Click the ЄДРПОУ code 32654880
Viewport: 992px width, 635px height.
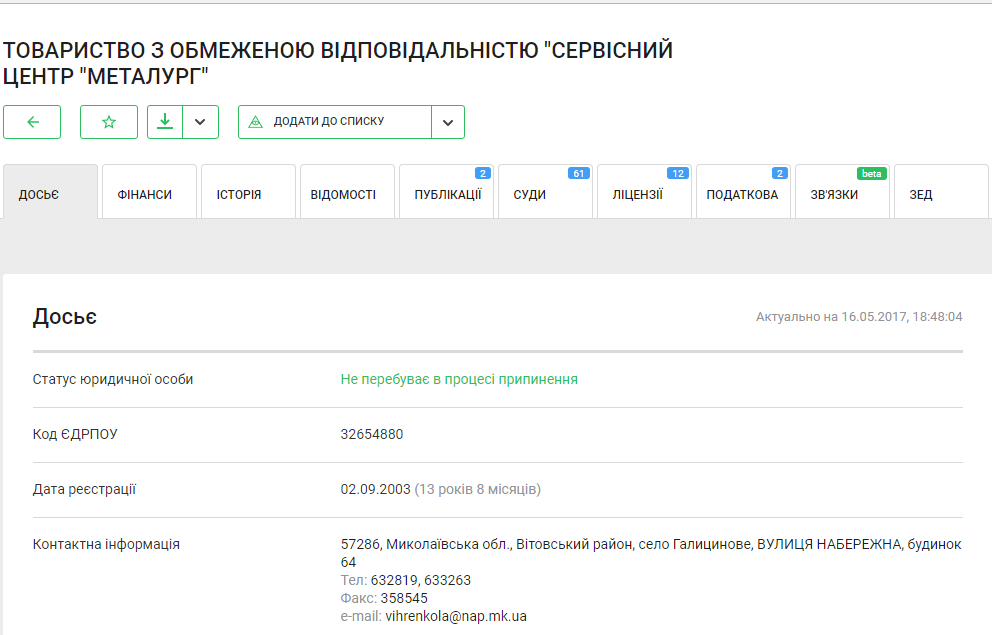pyautogui.click(x=372, y=434)
